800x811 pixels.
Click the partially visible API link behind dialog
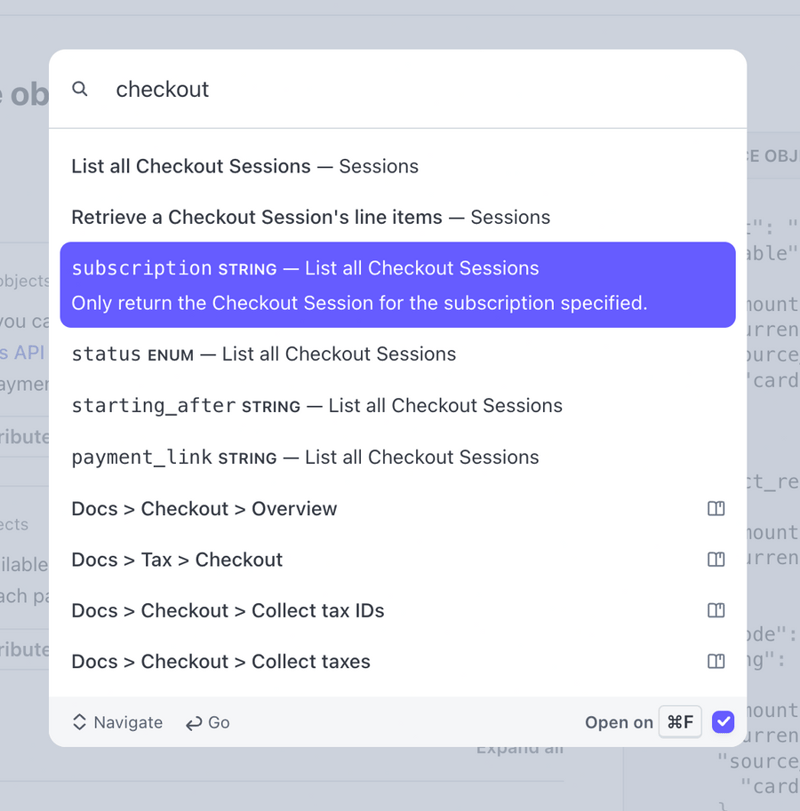tap(18, 353)
